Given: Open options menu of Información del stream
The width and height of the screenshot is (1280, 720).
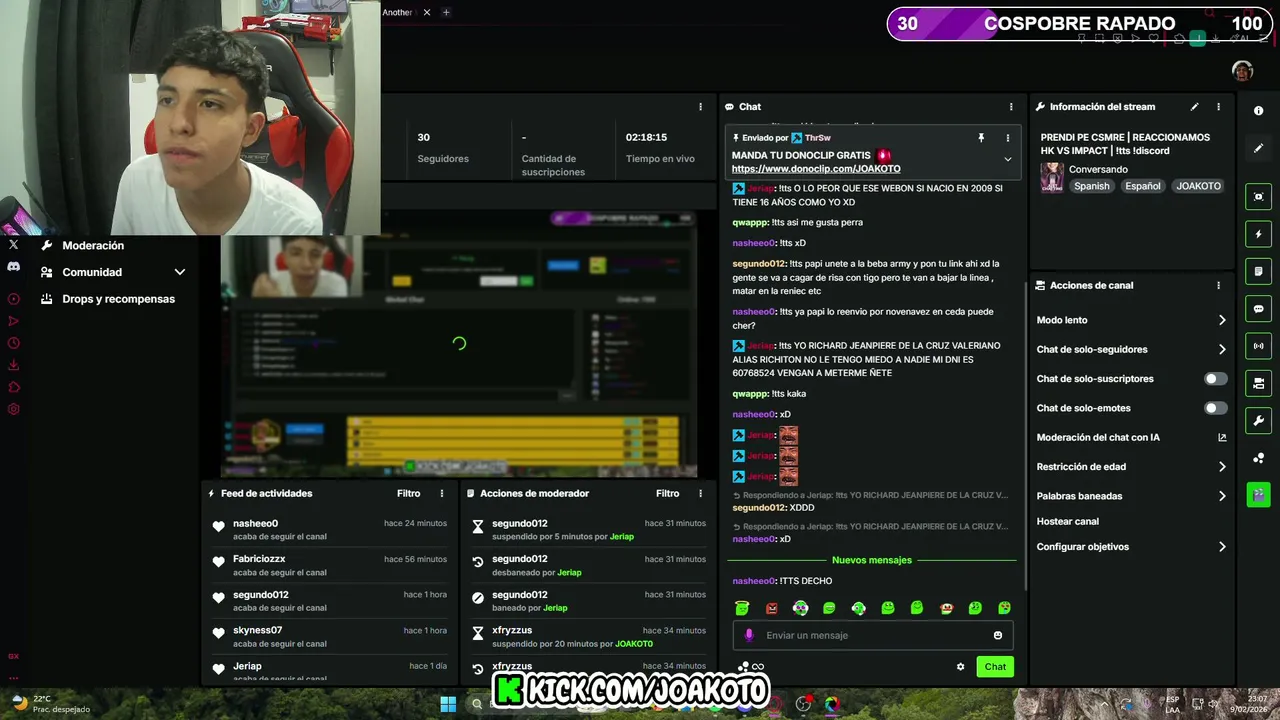Looking at the screenshot, I should (1218, 107).
